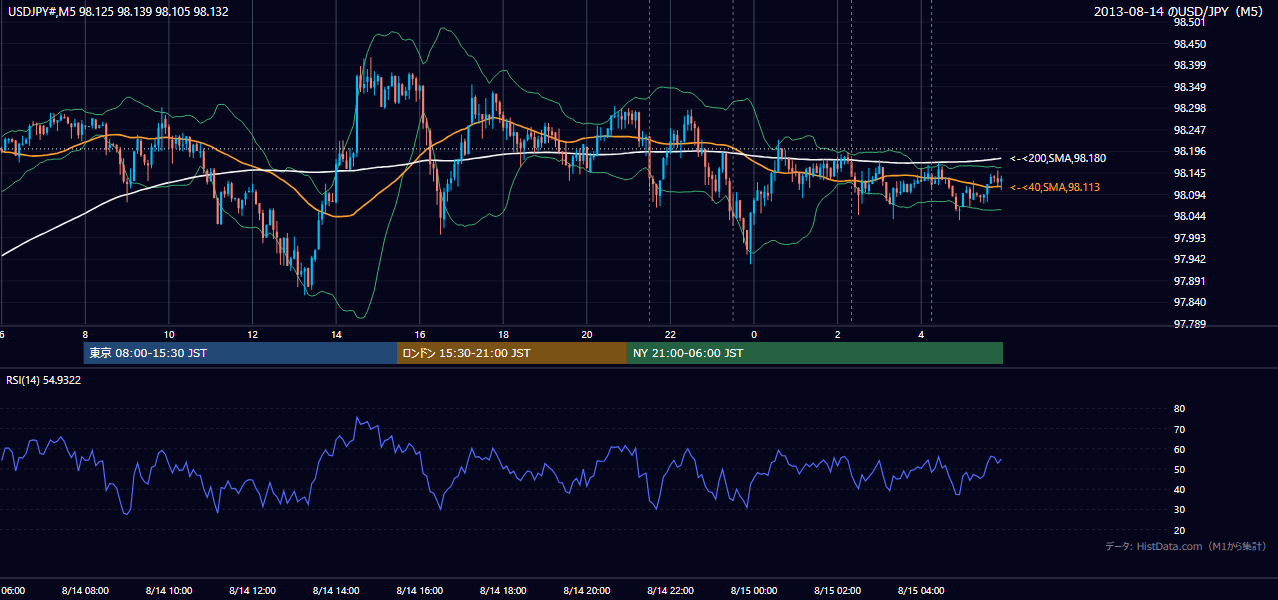
Task: Click the date label 8/14 12:00
Action: tap(252, 590)
